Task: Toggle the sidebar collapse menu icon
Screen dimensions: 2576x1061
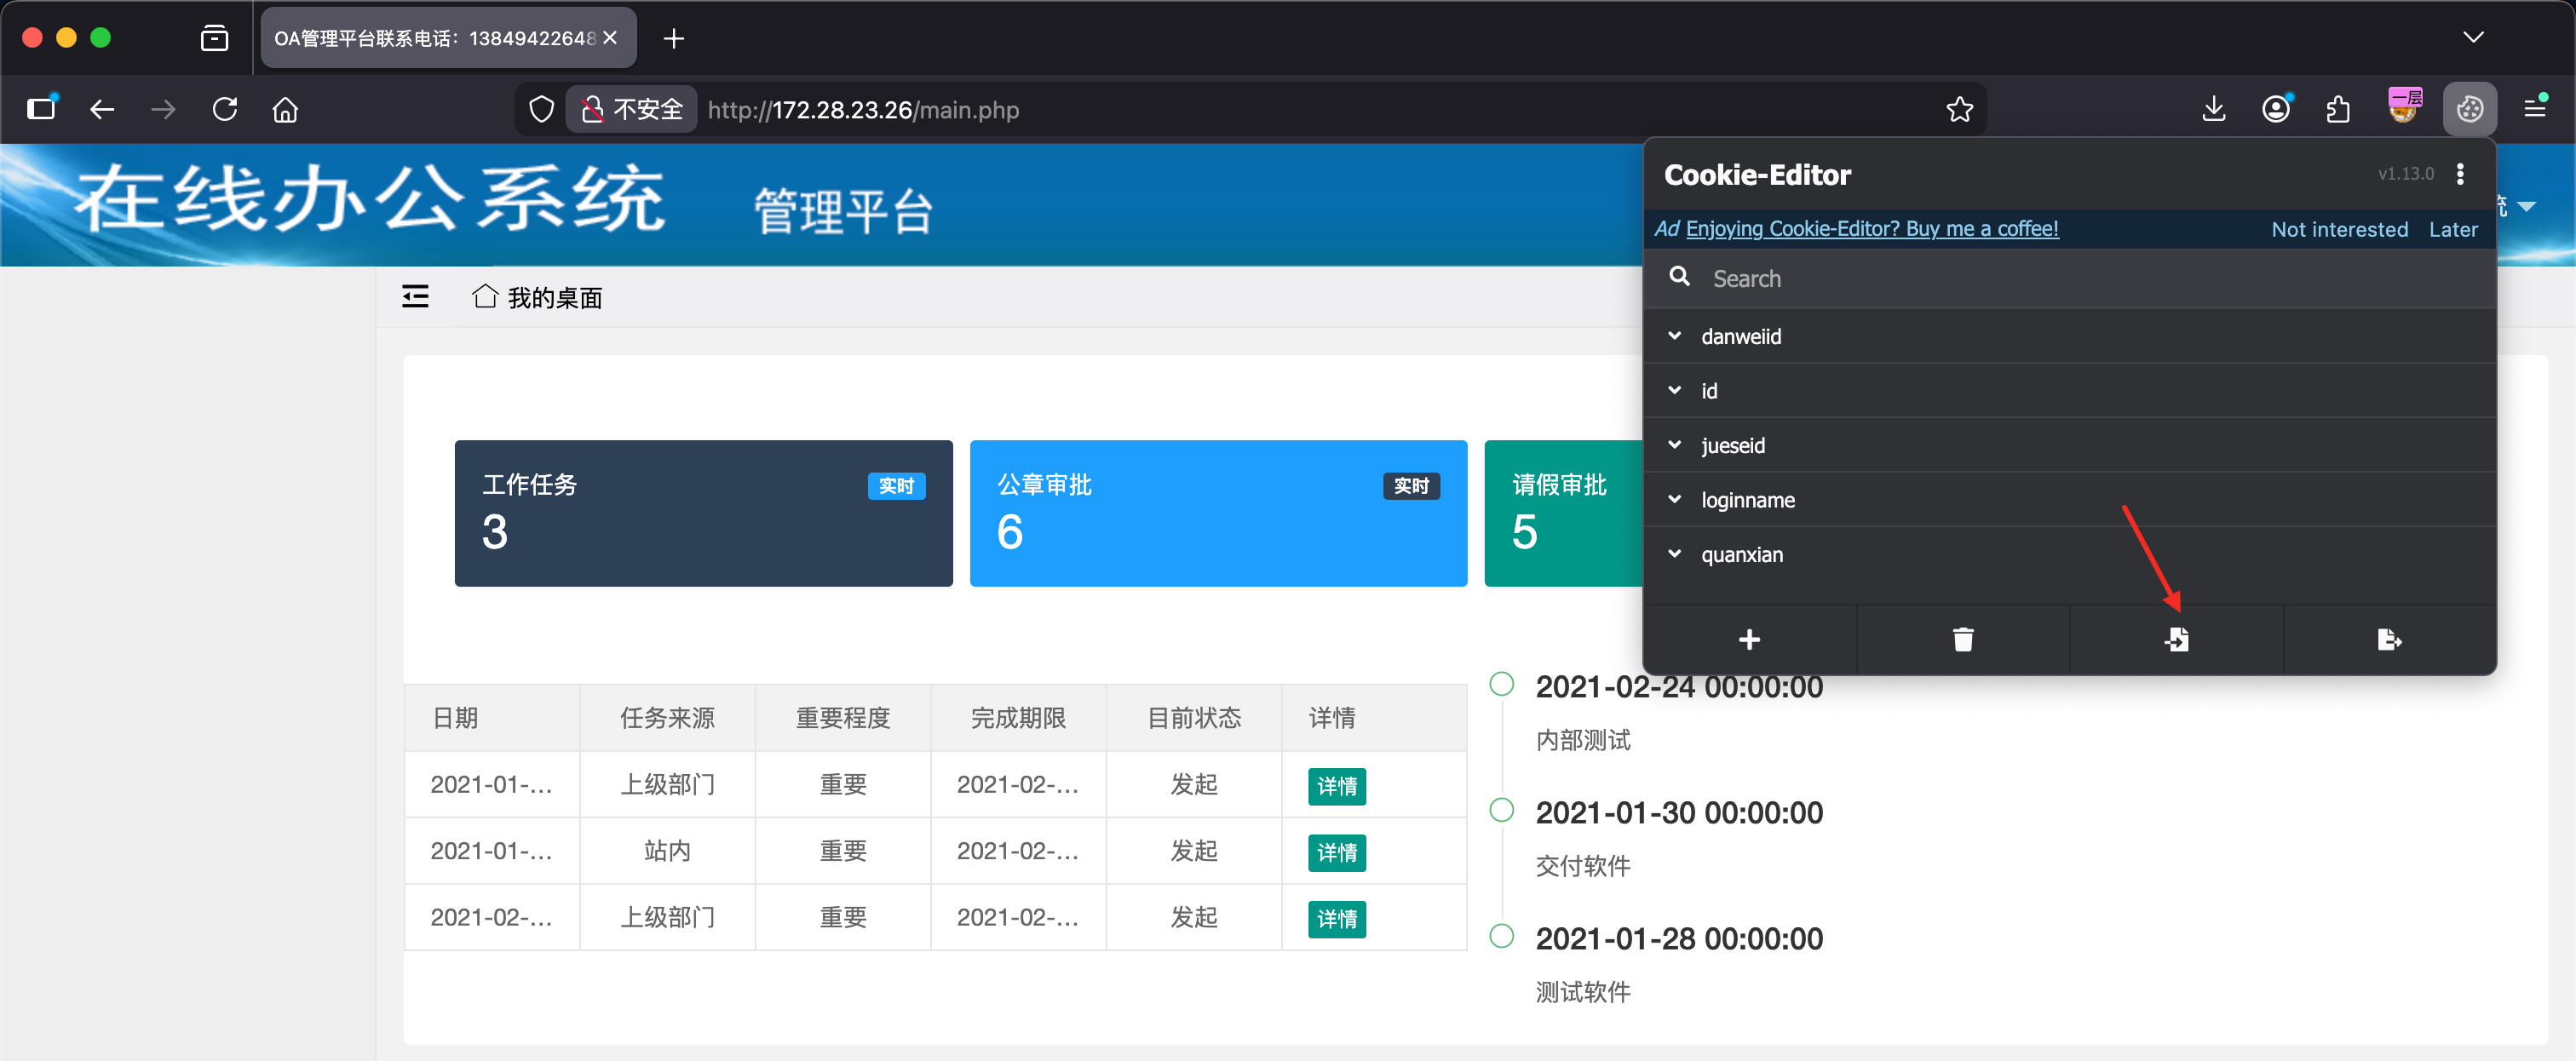Action: pyautogui.click(x=415, y=297)
